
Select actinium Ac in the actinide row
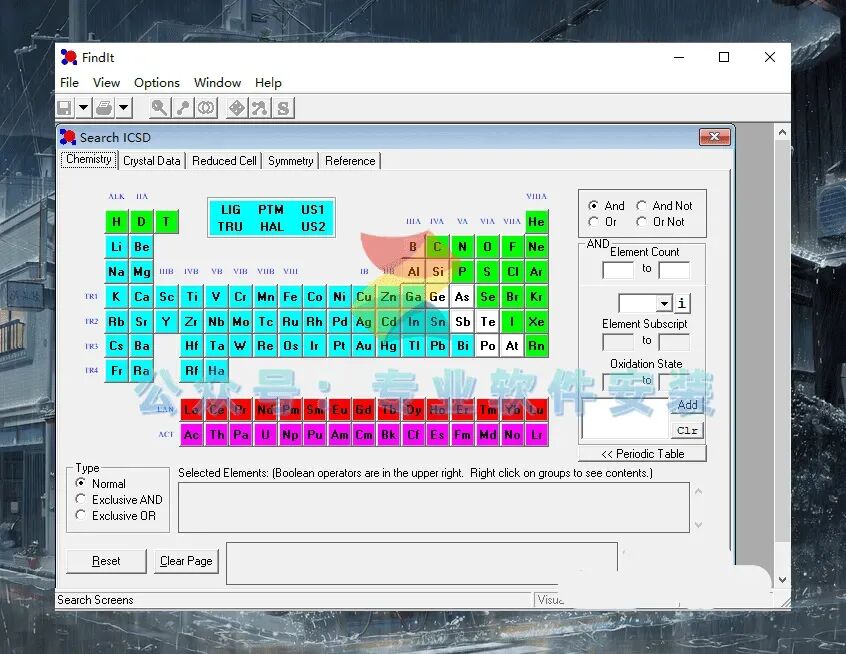coord(192,435)
